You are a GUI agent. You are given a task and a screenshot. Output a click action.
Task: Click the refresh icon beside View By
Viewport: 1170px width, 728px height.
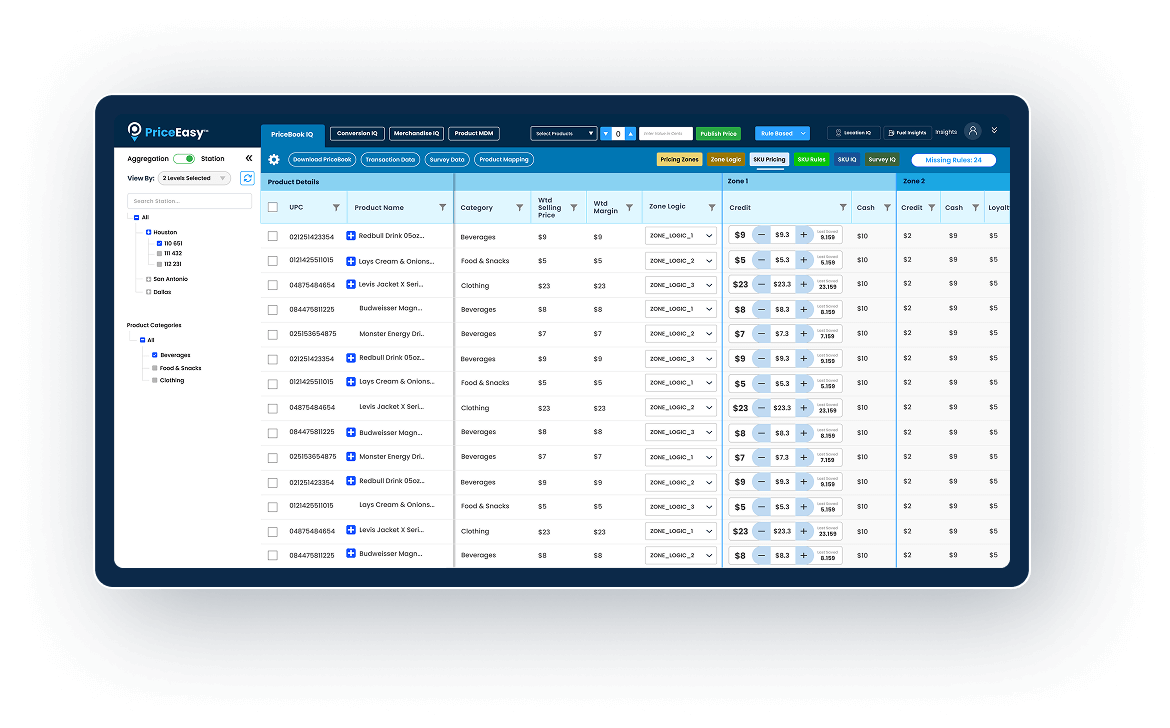[x=247, y=178]
